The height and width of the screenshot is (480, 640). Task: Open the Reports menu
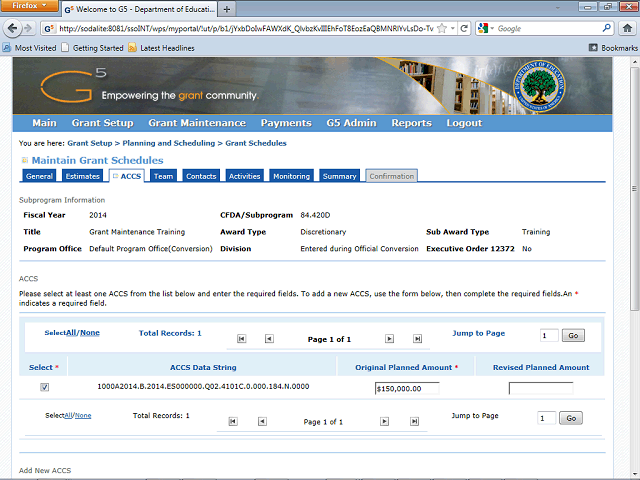point(411,123)
